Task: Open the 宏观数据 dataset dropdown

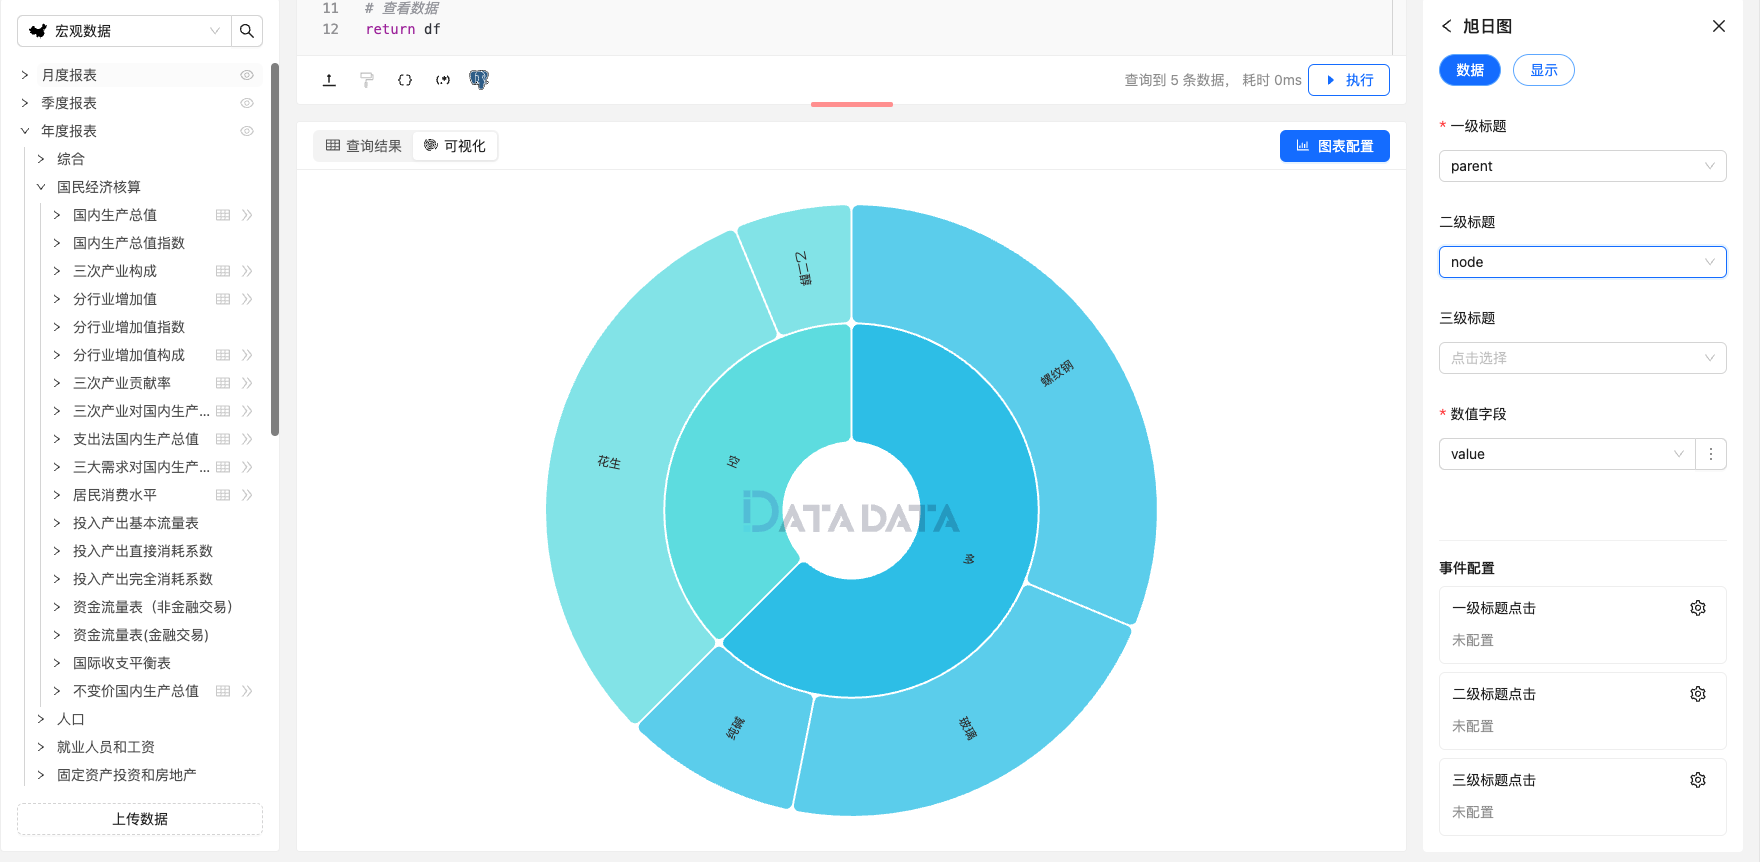Action: (x=125, y=31)
